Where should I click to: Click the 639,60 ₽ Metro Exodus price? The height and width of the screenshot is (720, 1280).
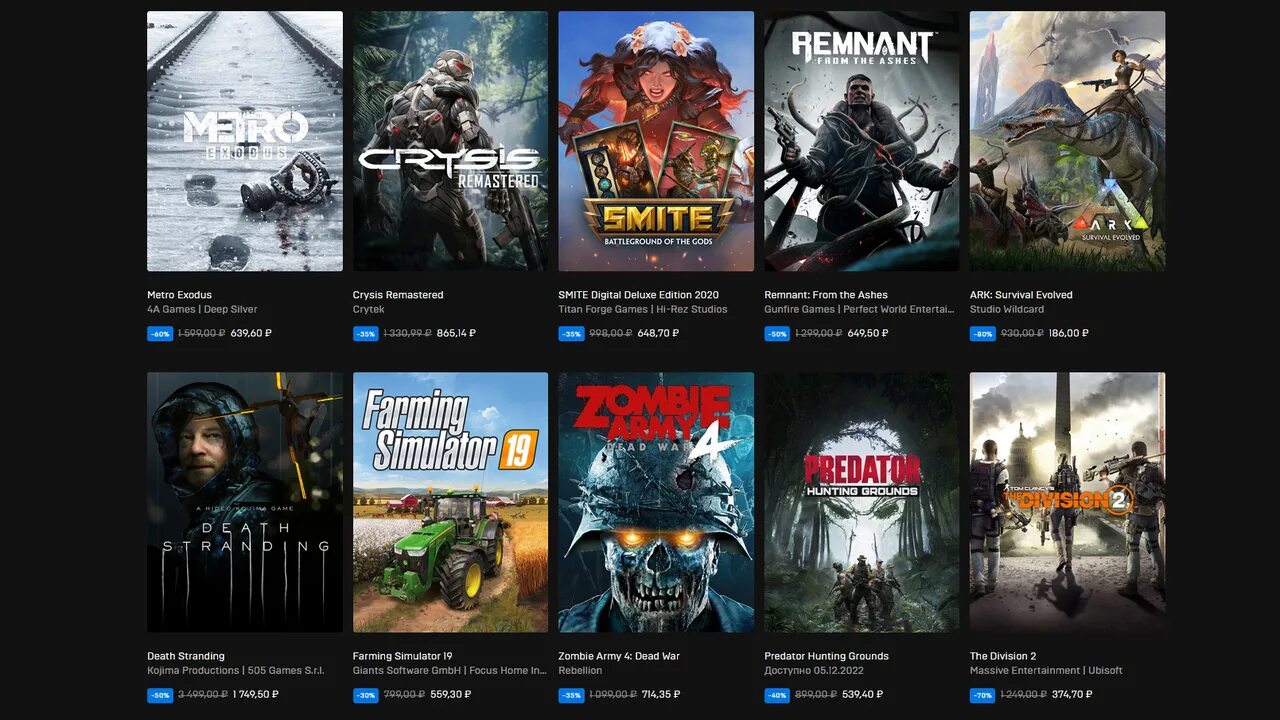pyautogui.click(x=251, y=333)
